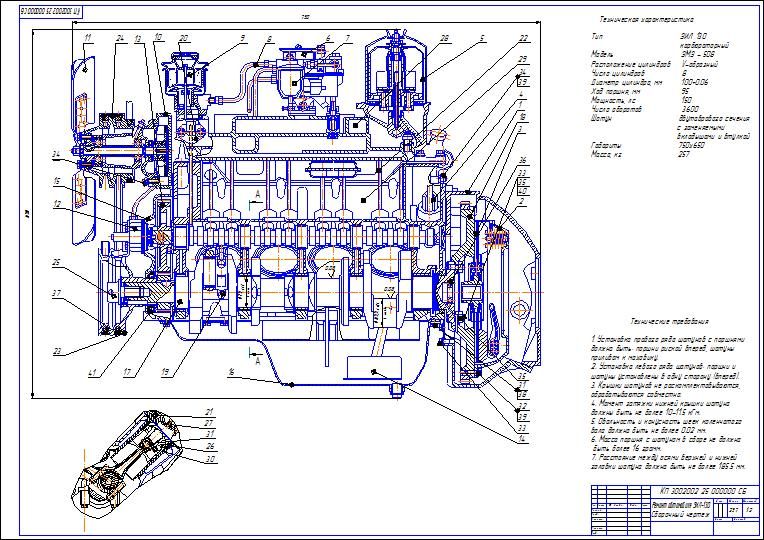Select the rotated drawing number box at top-left

pyautogui.click(x=47, y=10)
